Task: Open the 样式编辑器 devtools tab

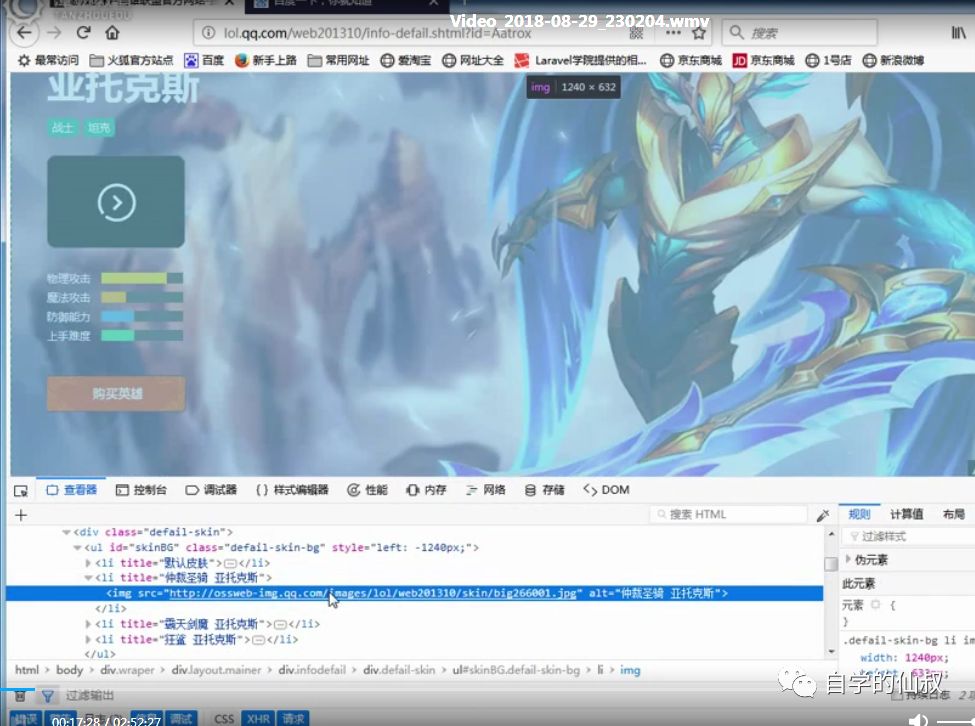Action: click(292, 490)
